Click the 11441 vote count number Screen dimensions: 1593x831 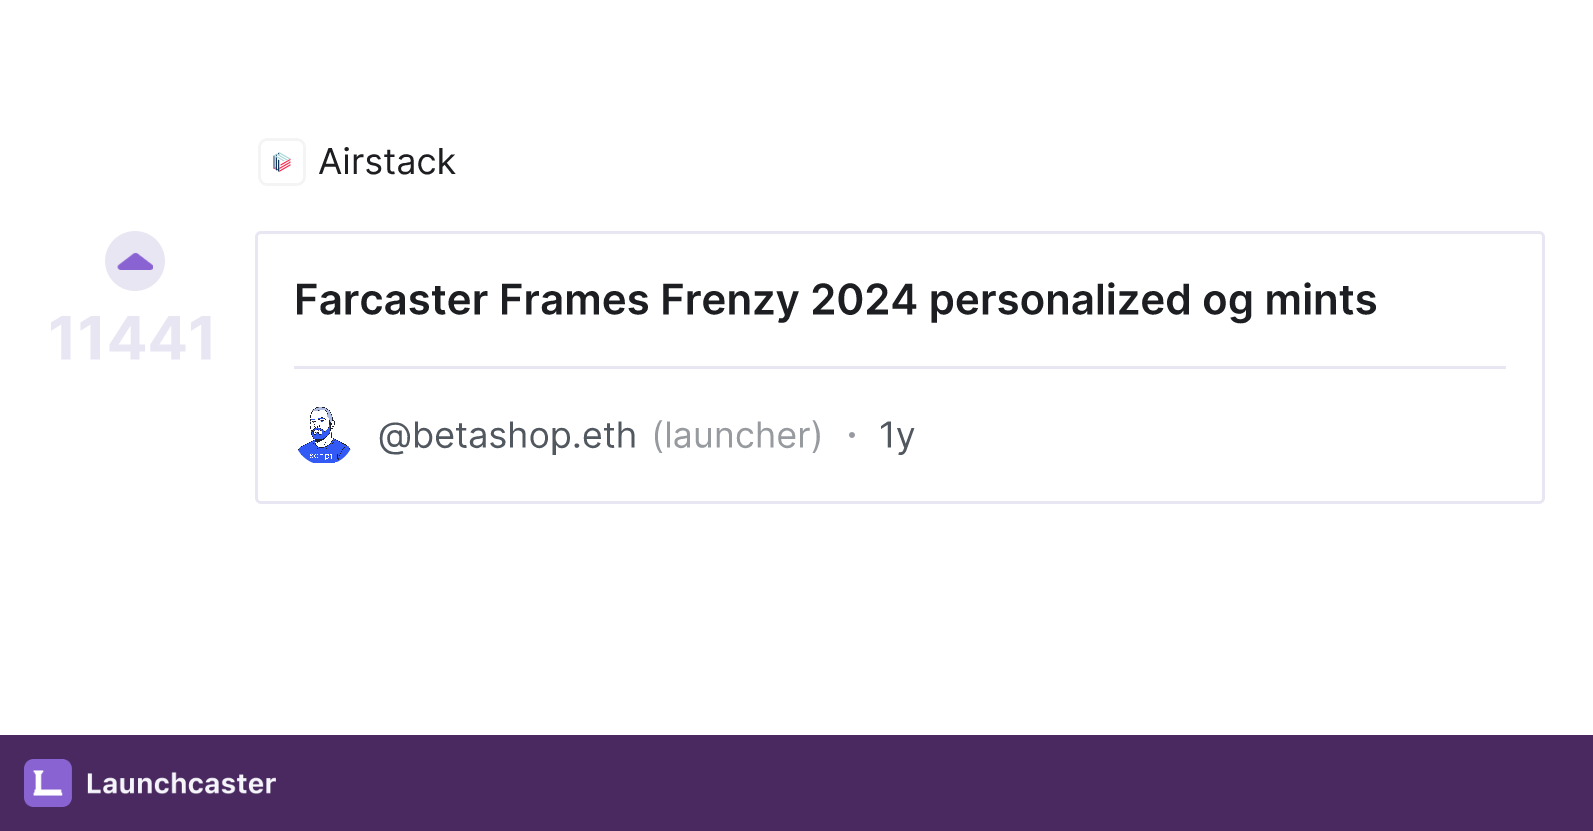tap(133, 338)
